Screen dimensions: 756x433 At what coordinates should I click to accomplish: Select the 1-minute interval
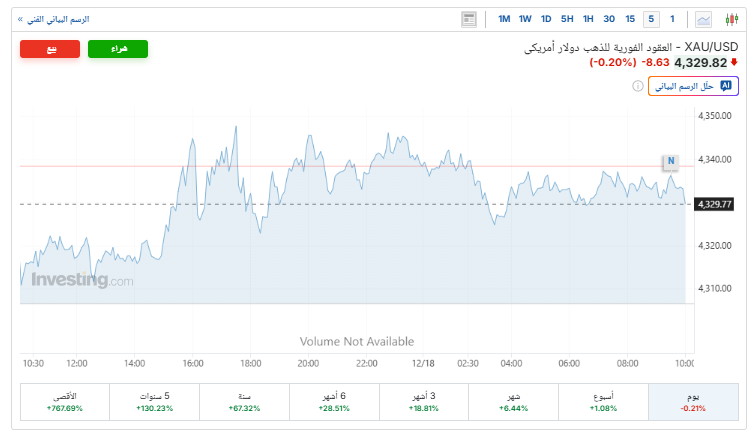click(673, 19)
